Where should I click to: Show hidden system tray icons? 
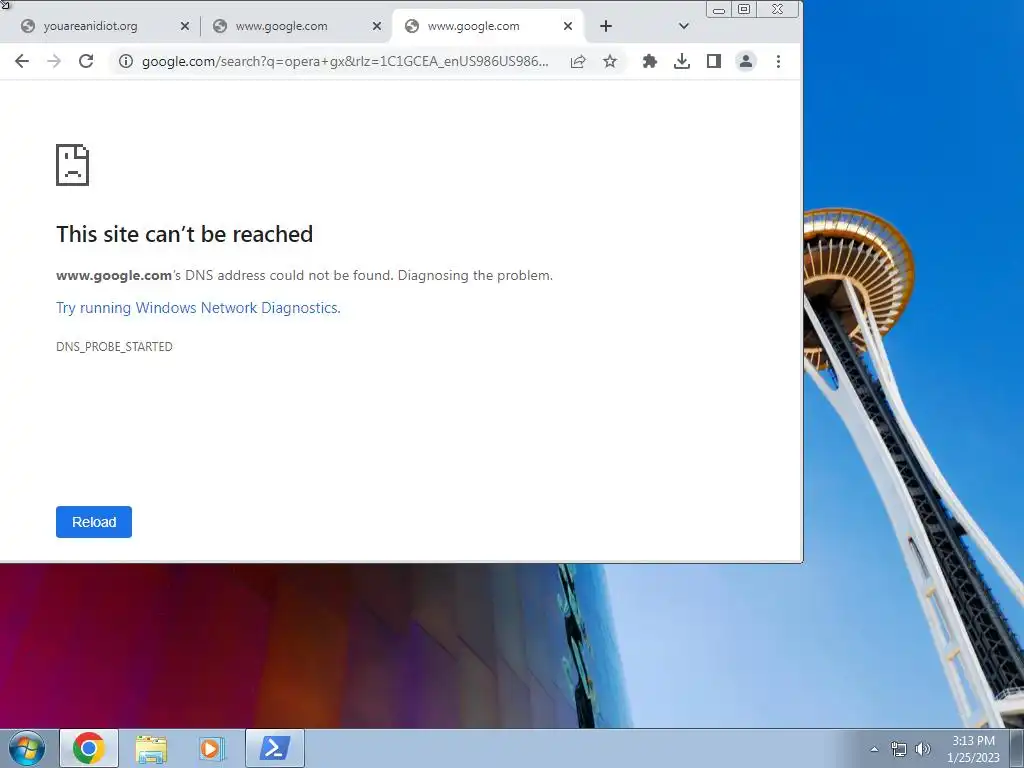tap(874, 749)
